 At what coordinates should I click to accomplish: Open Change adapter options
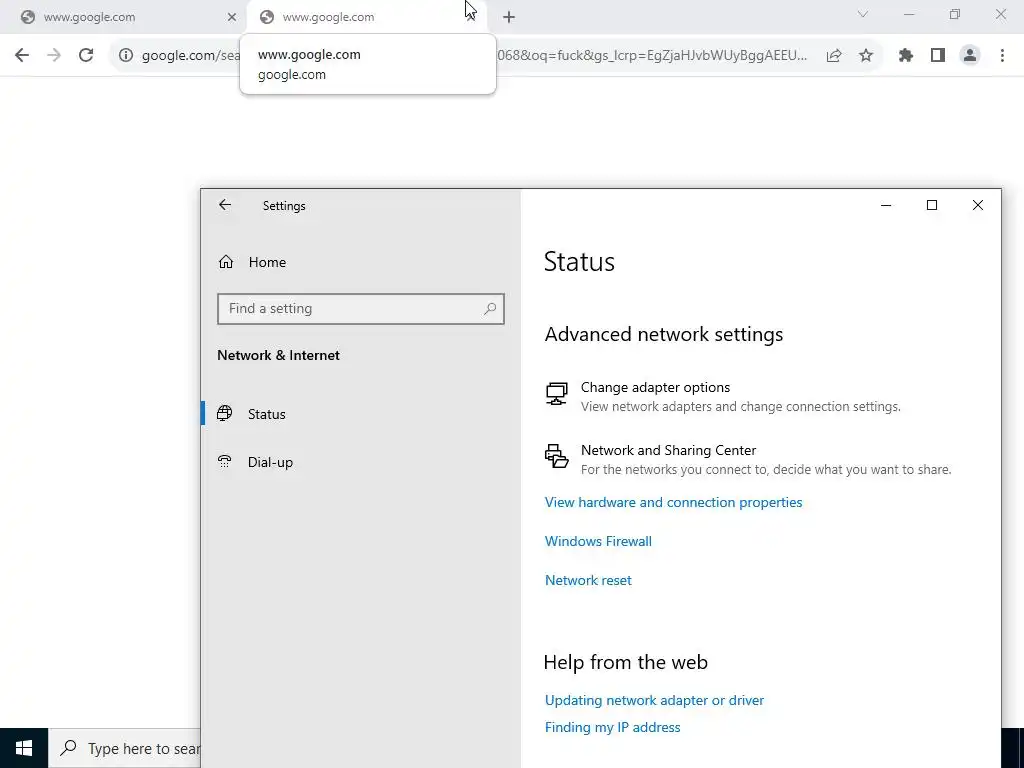[x=655, y=387]
